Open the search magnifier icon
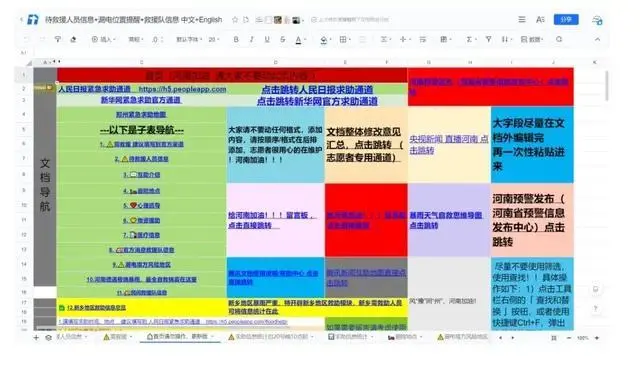This screenshot has height=368, width=640. point(559,39)
